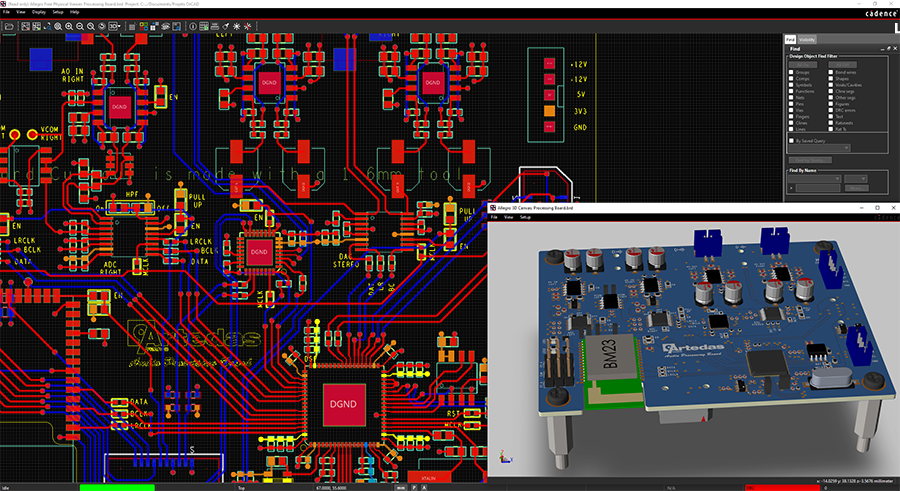900x491 pixels.
Task: Open the 3D button dropdown arrow
Action: (119, 26)
